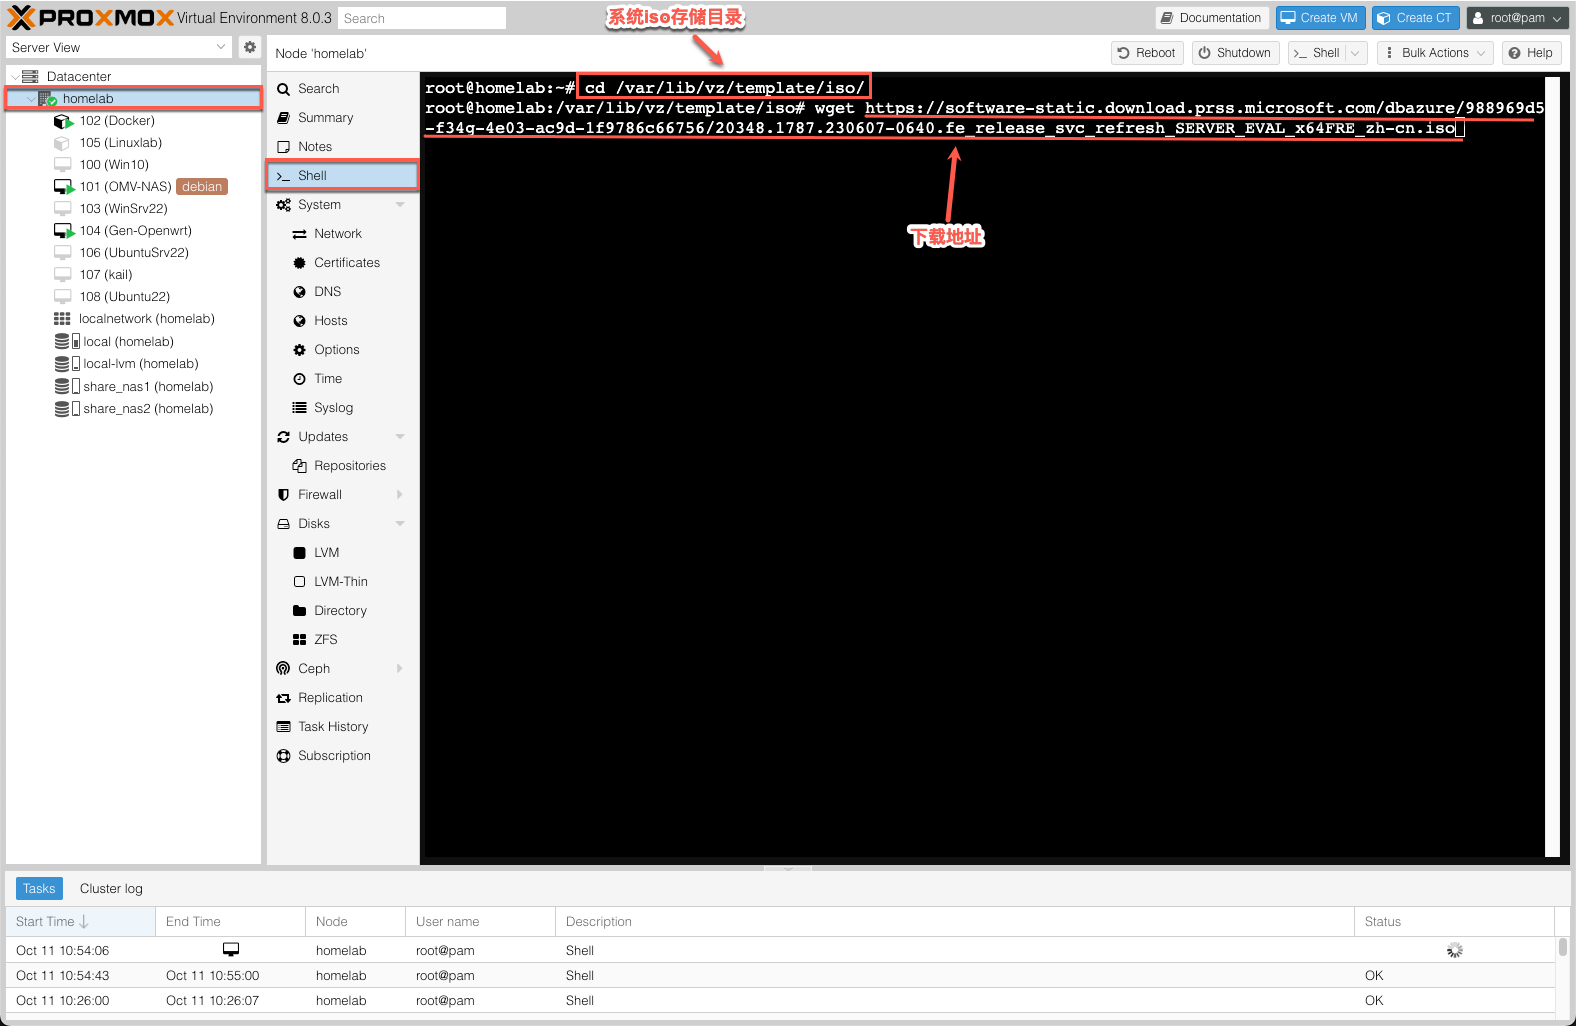Screen dimensions: 1576x1026
Task: Click the Help button
Action: point(1531,53)
